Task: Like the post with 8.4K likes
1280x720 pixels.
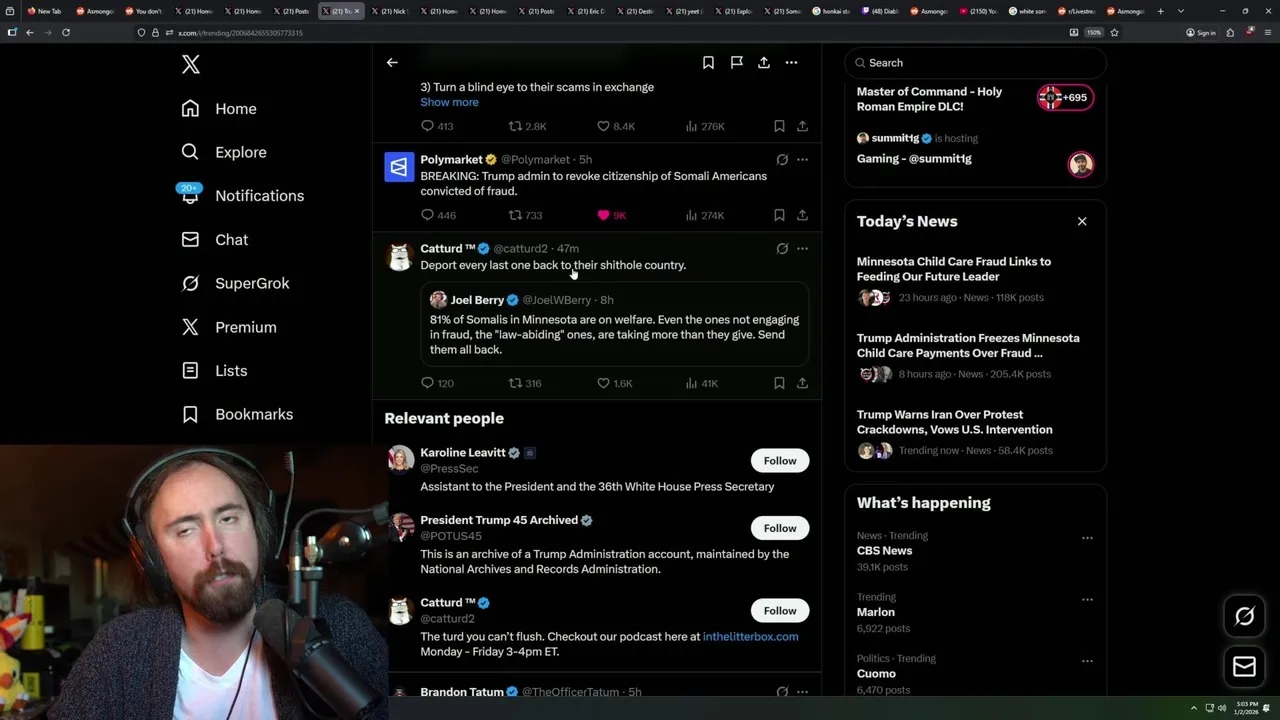Action: (615, 126)
